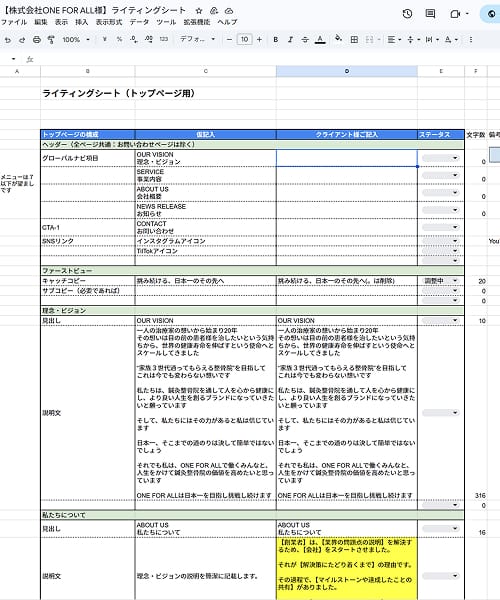Viewport: 500px width, 600px height.
Task: Decrease font size with minus button
Action: (x=229, y=39)
